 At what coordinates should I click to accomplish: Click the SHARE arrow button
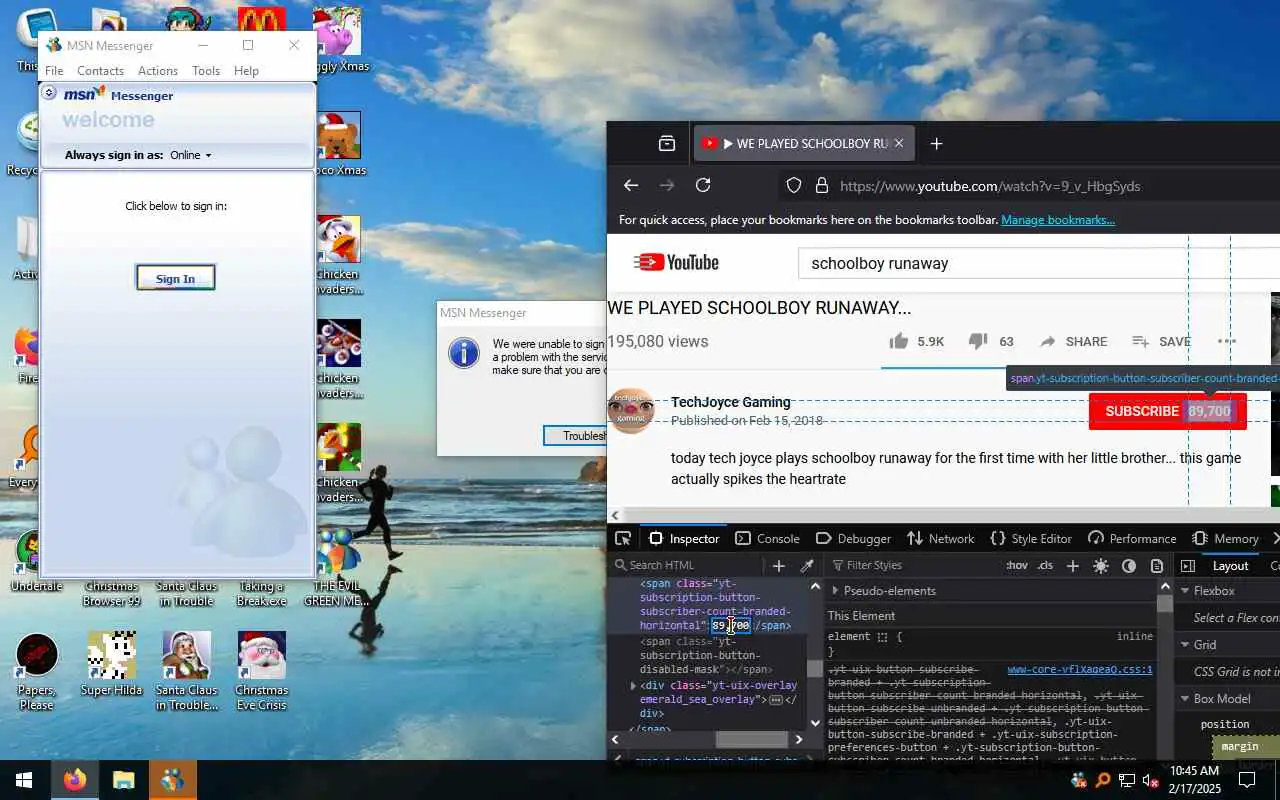[x=1074, y=341]
